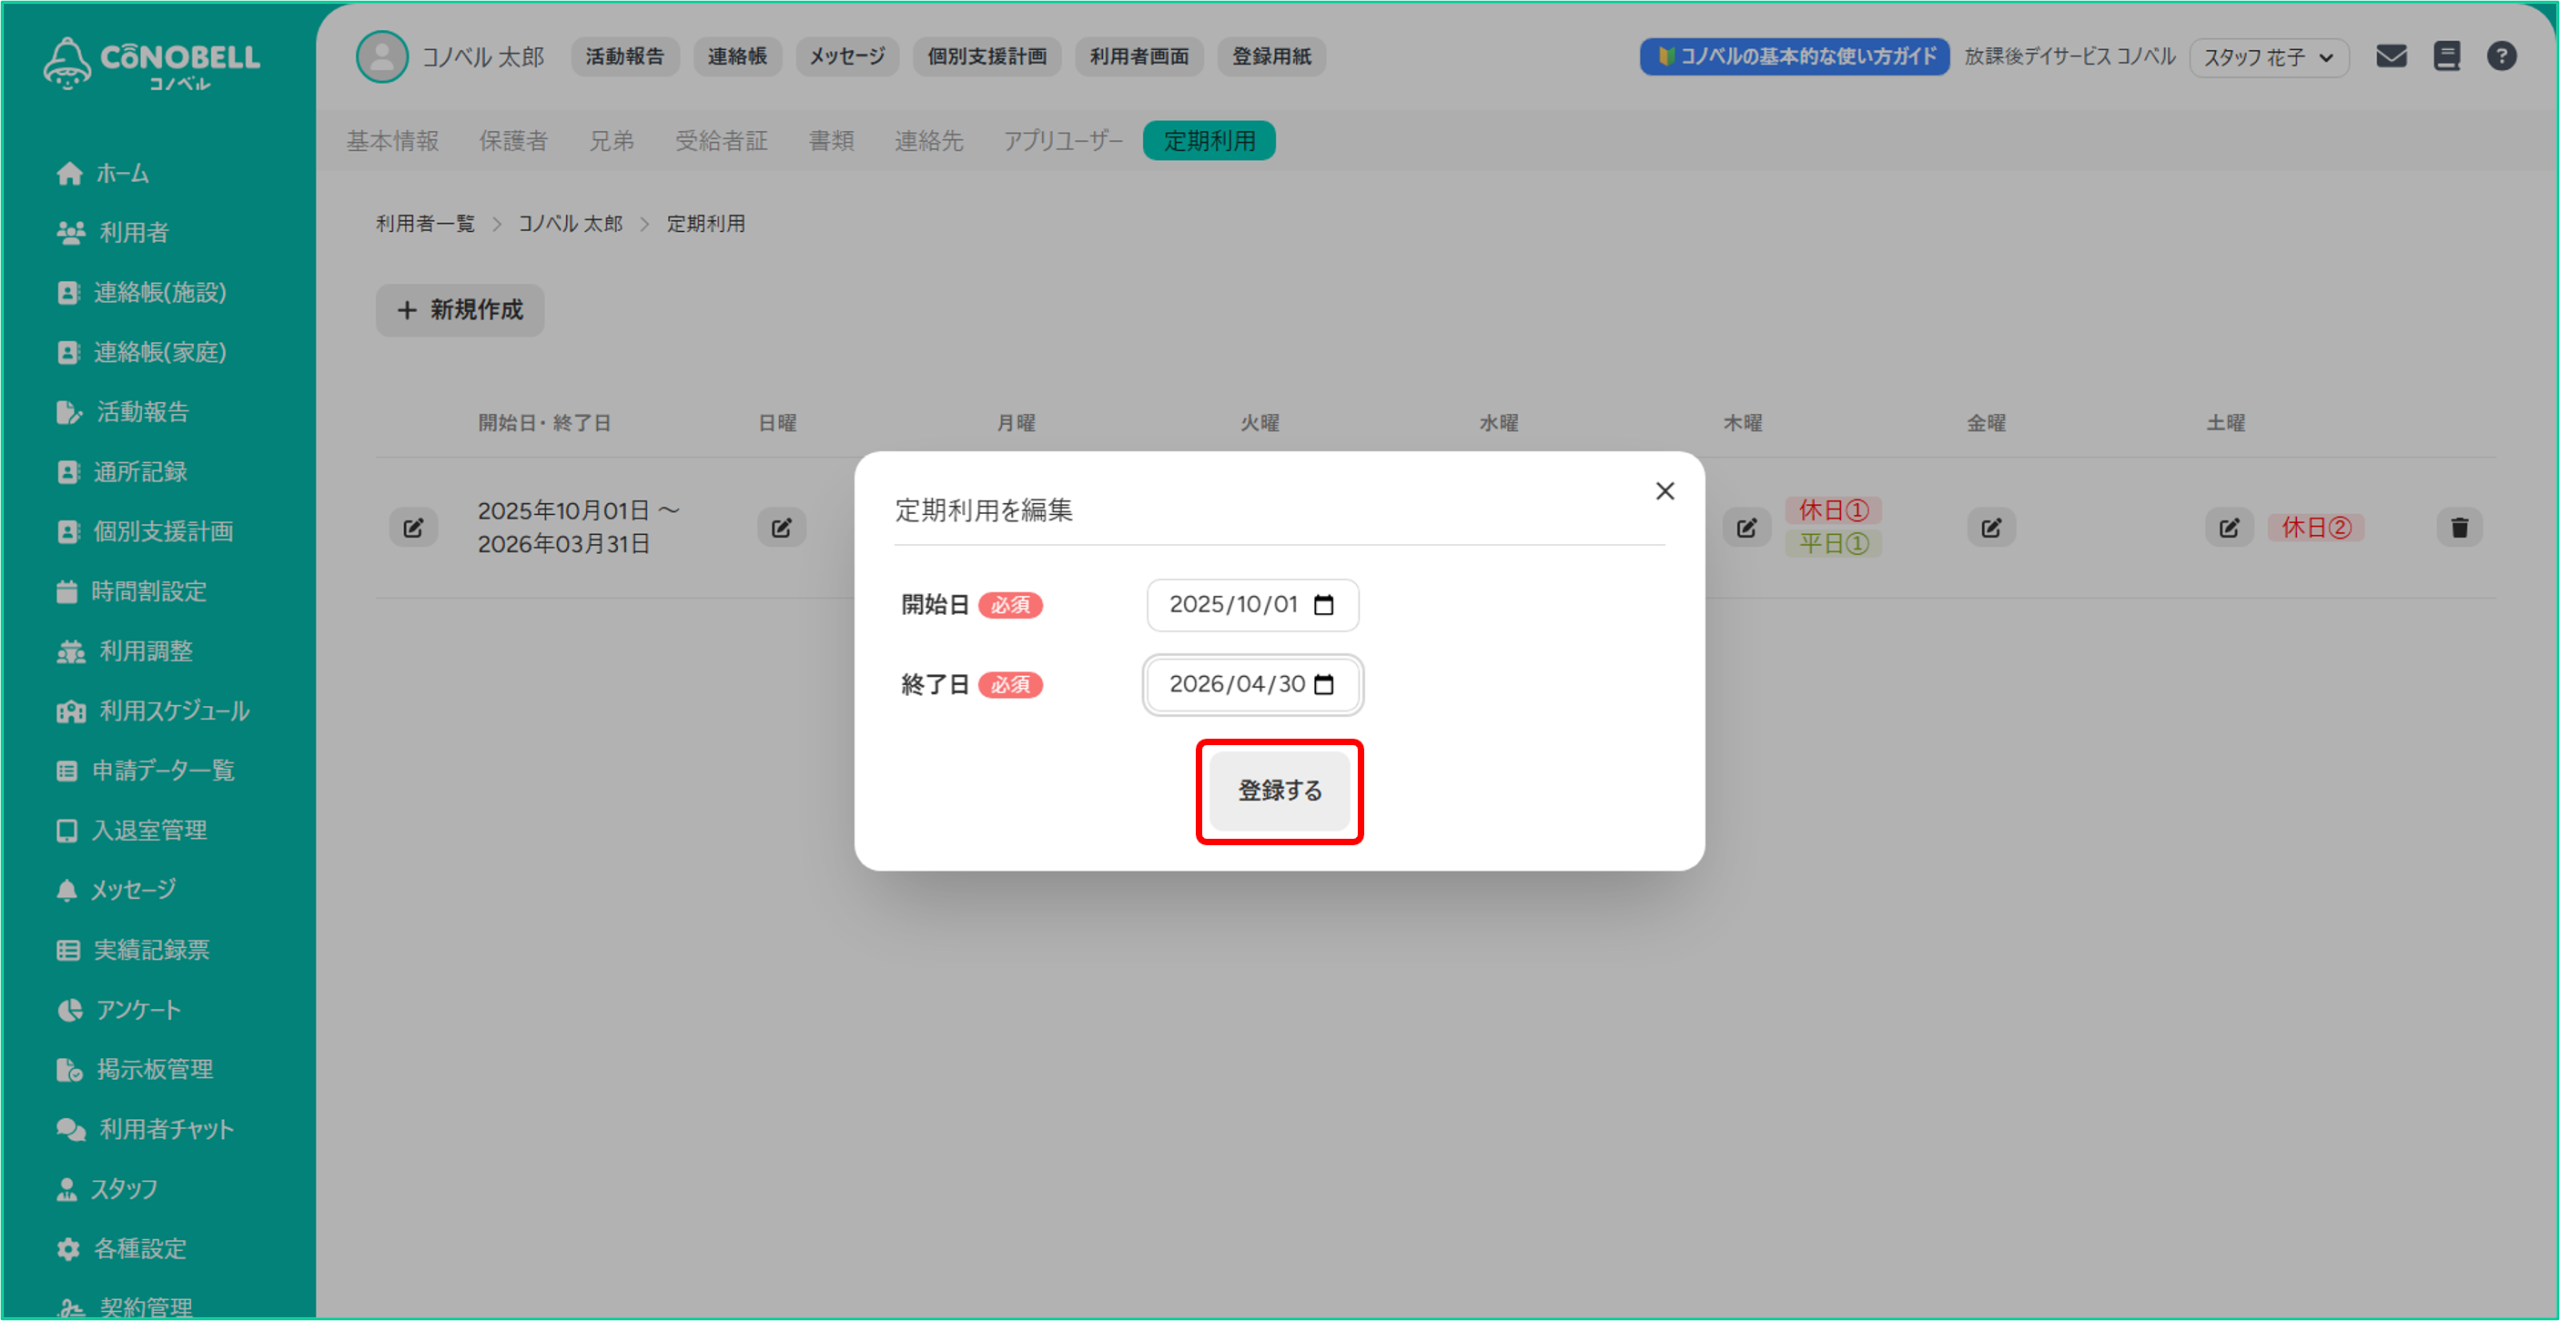Click the 利用者一覧 breadcrumb link
The height and width of the screenshot is (1321, 2560).
[x=425, y=224]
